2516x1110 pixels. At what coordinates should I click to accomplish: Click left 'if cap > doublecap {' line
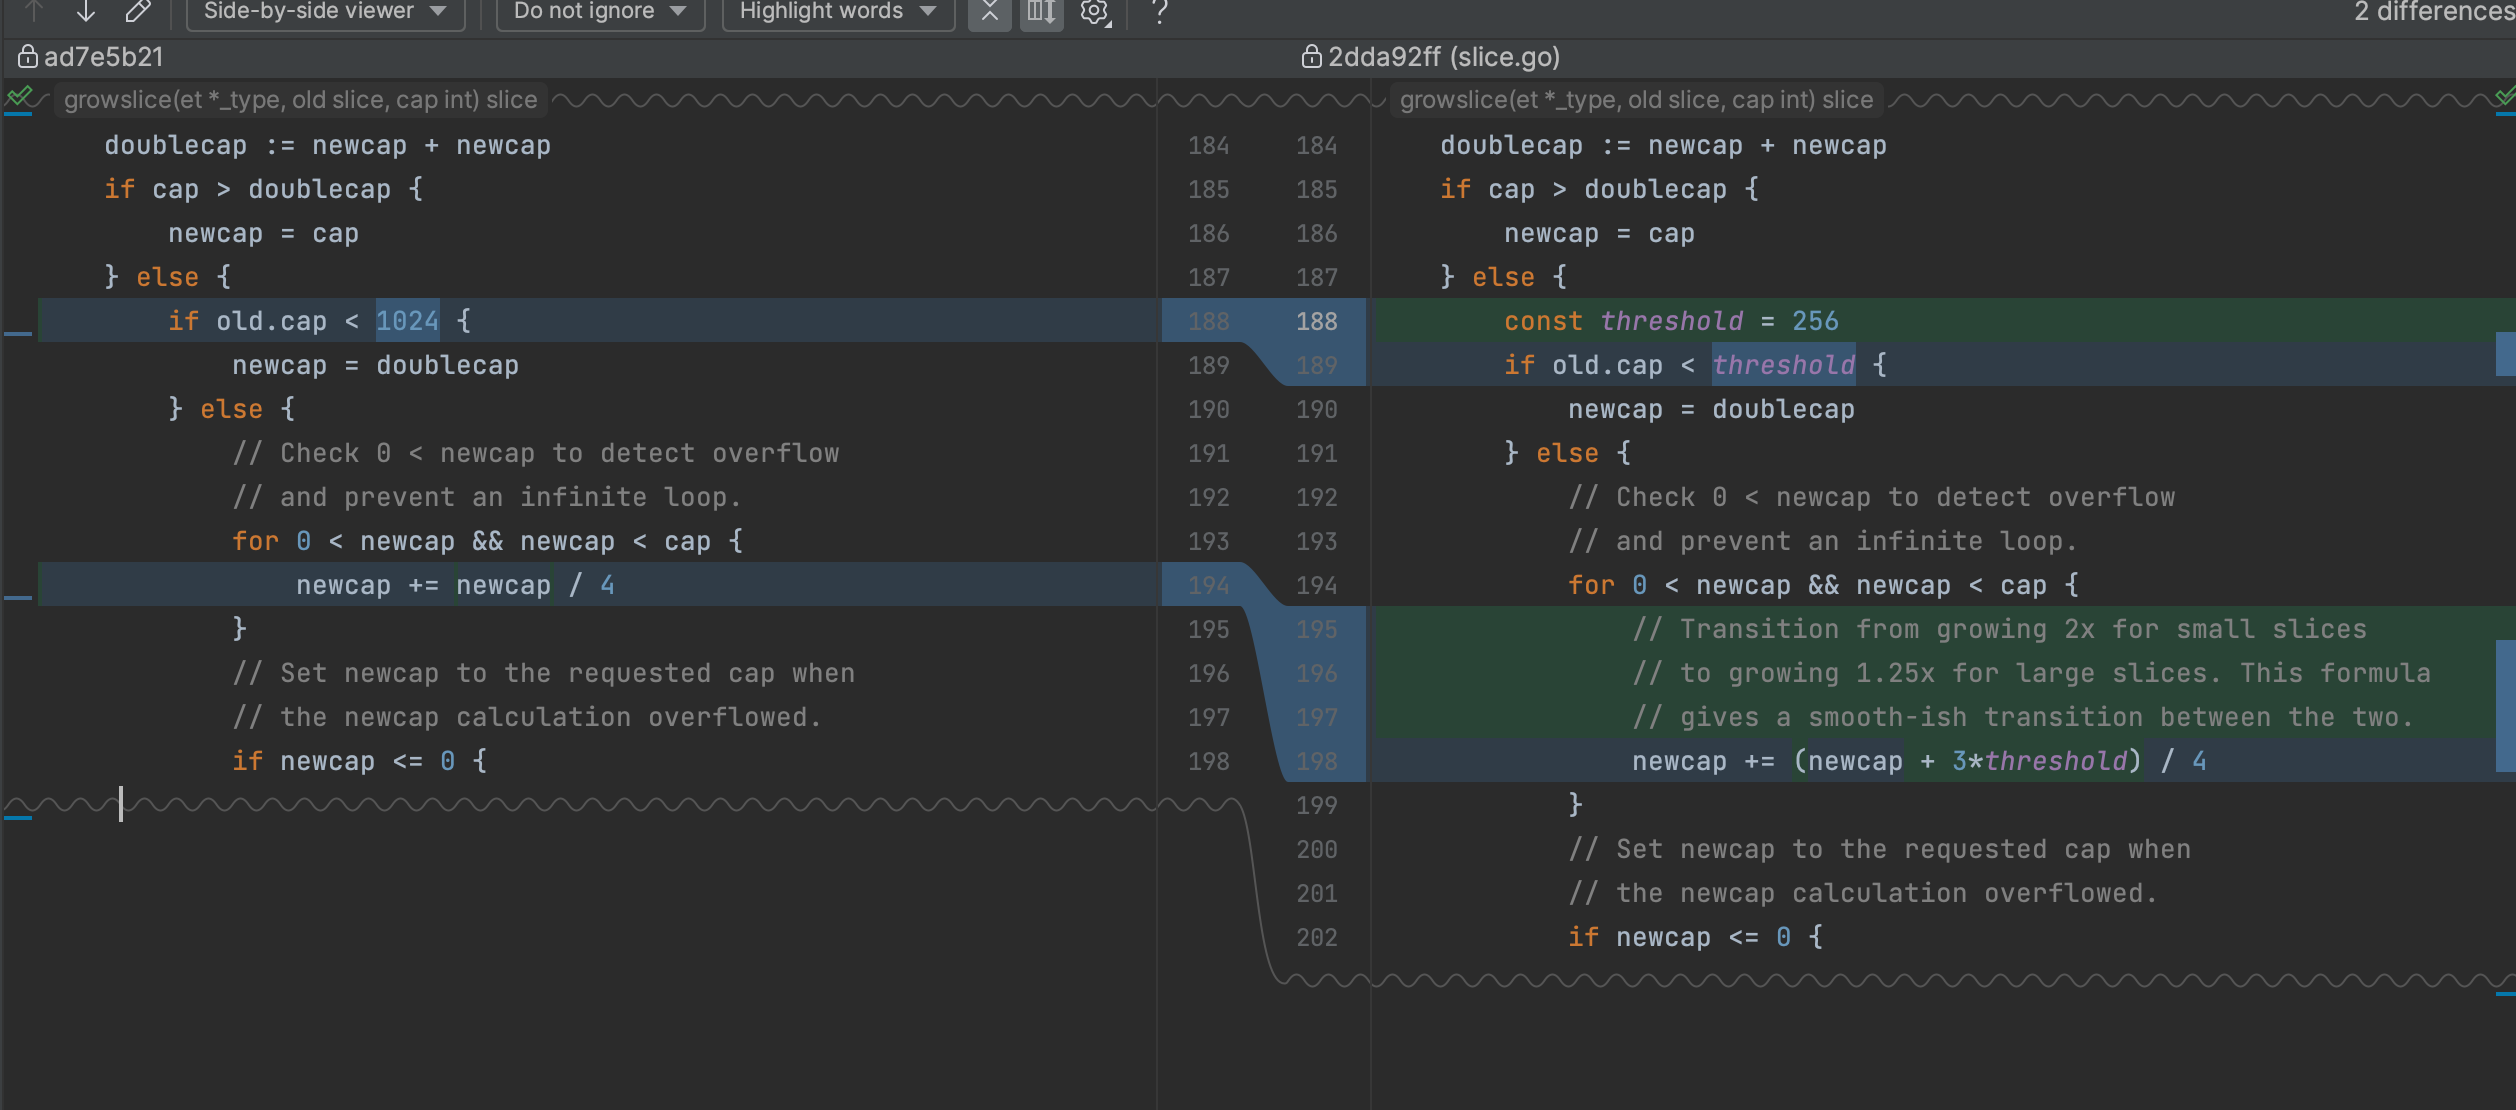pyautogui.click(x=263, y=189)
